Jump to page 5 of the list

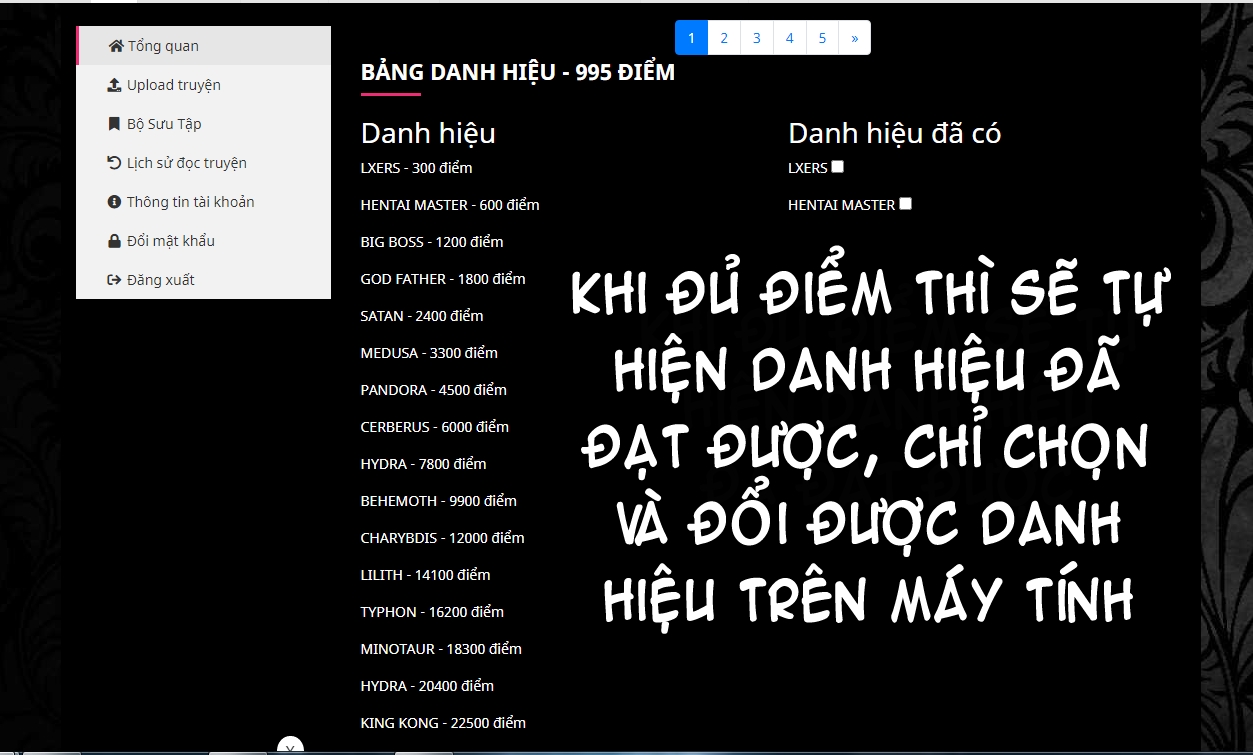821,37
